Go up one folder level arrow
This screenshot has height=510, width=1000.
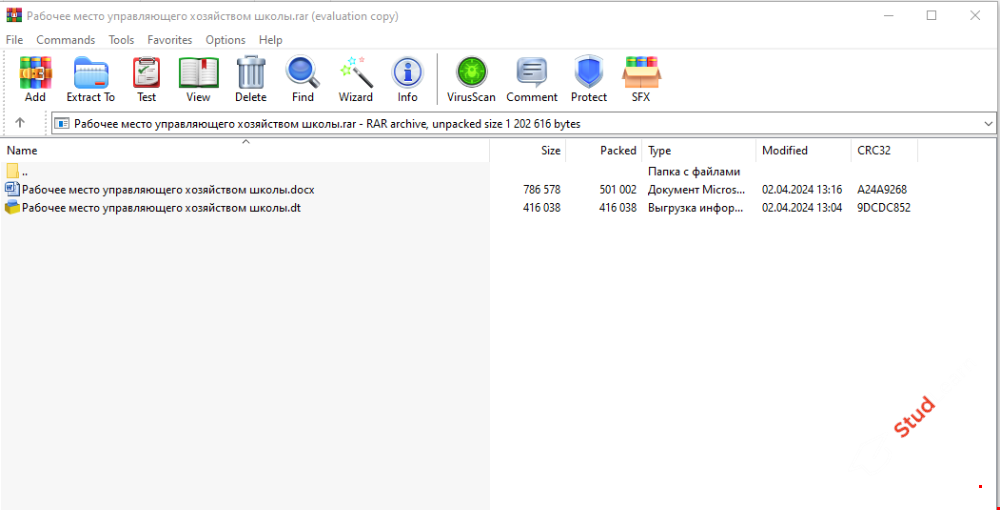point(20,124)
